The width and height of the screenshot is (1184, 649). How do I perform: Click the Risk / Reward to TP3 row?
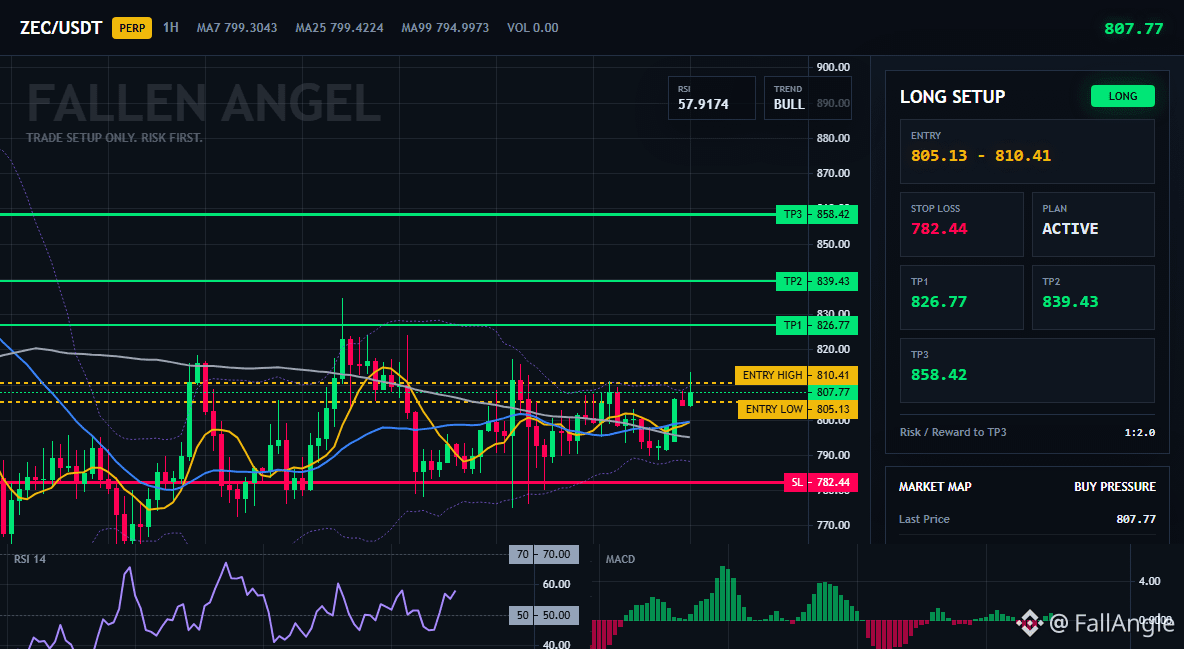1027,432
